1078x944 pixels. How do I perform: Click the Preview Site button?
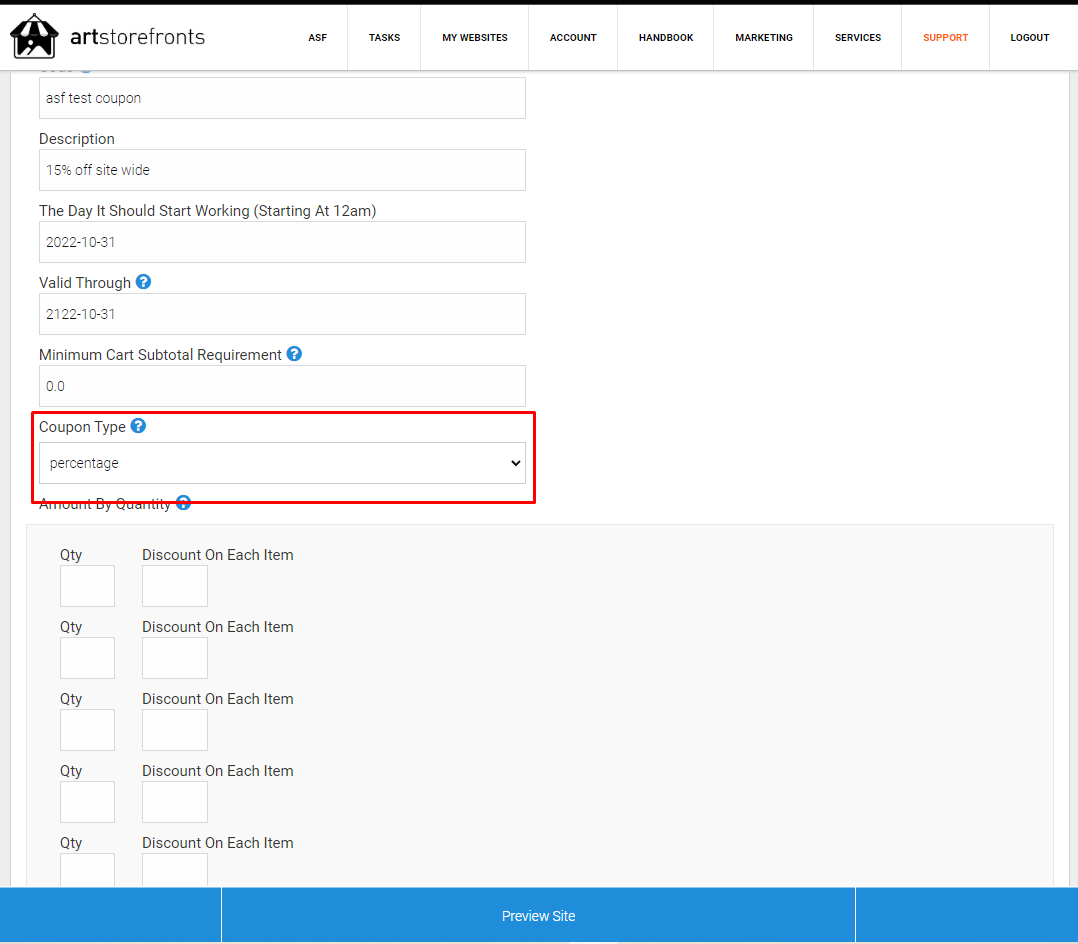pos(538,915)
